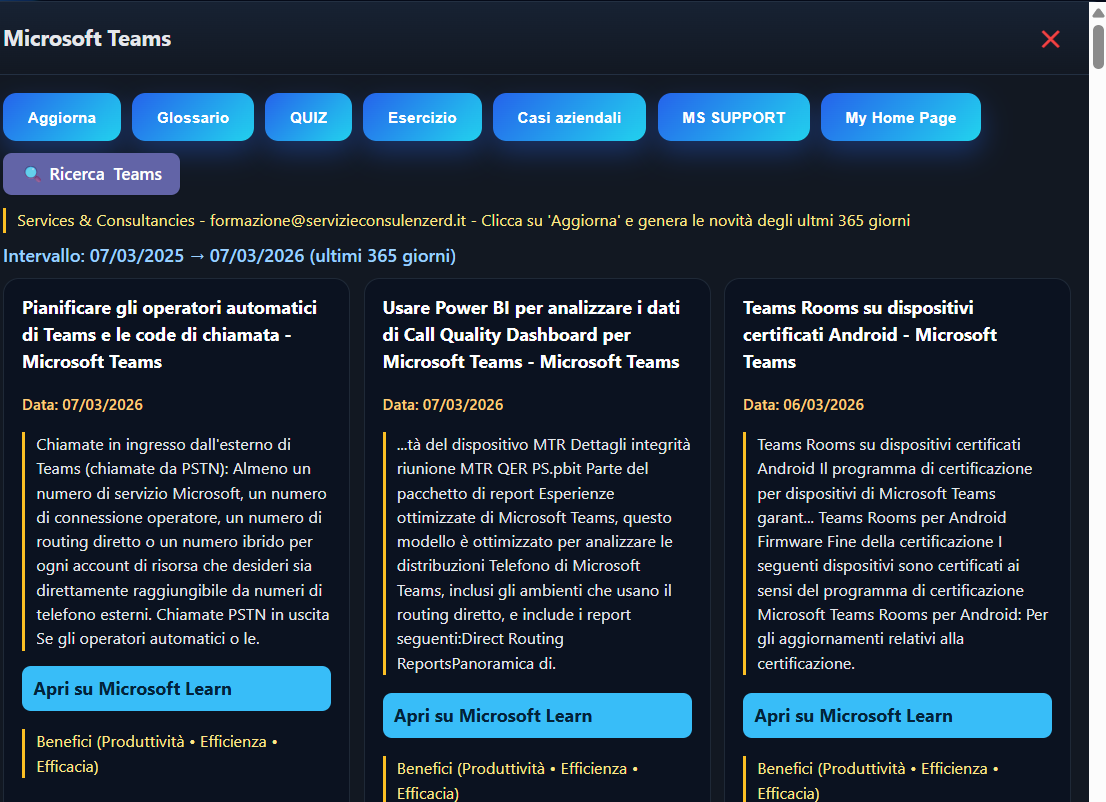The image size is (1106, 802).
Task: Open 'Teams Rooms su dispositivi' card on Microsoft Learn
Action: 897,715
